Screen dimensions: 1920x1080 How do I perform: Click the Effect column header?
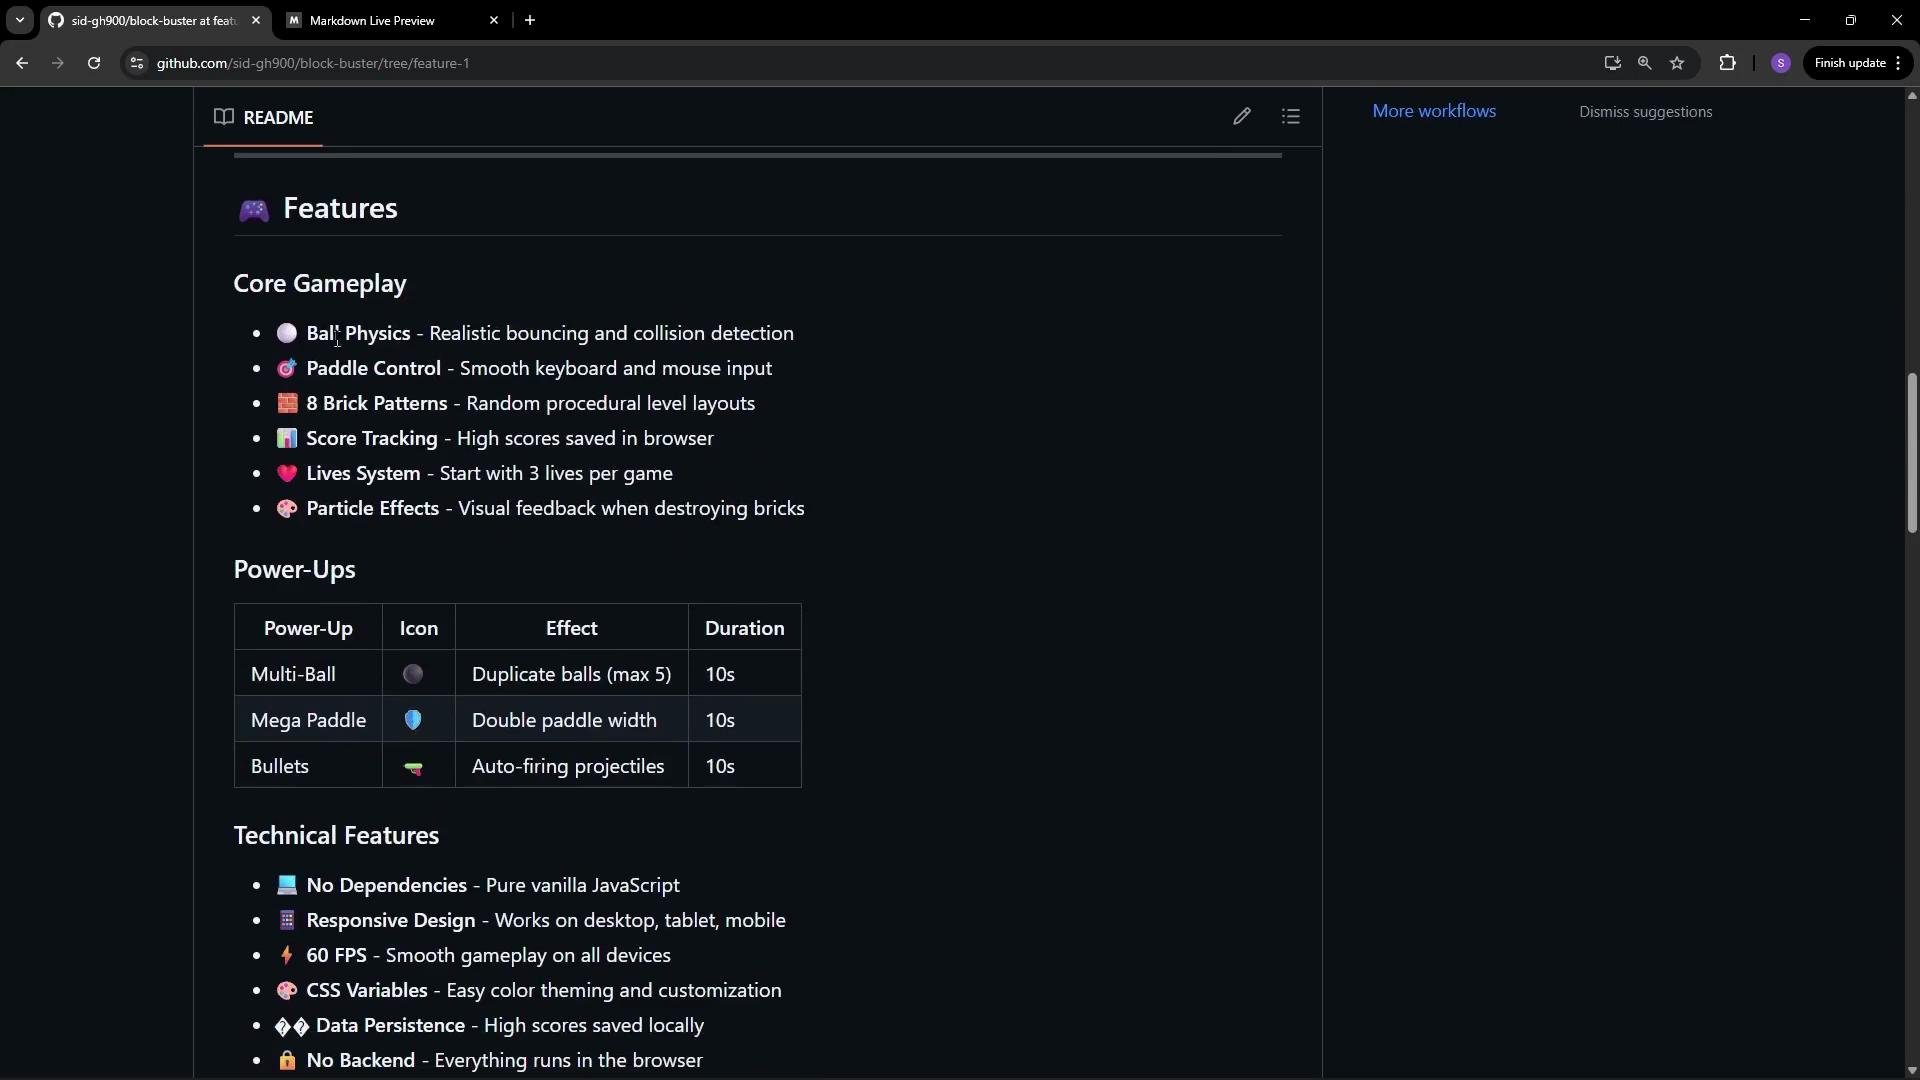(x=571, y=628)
